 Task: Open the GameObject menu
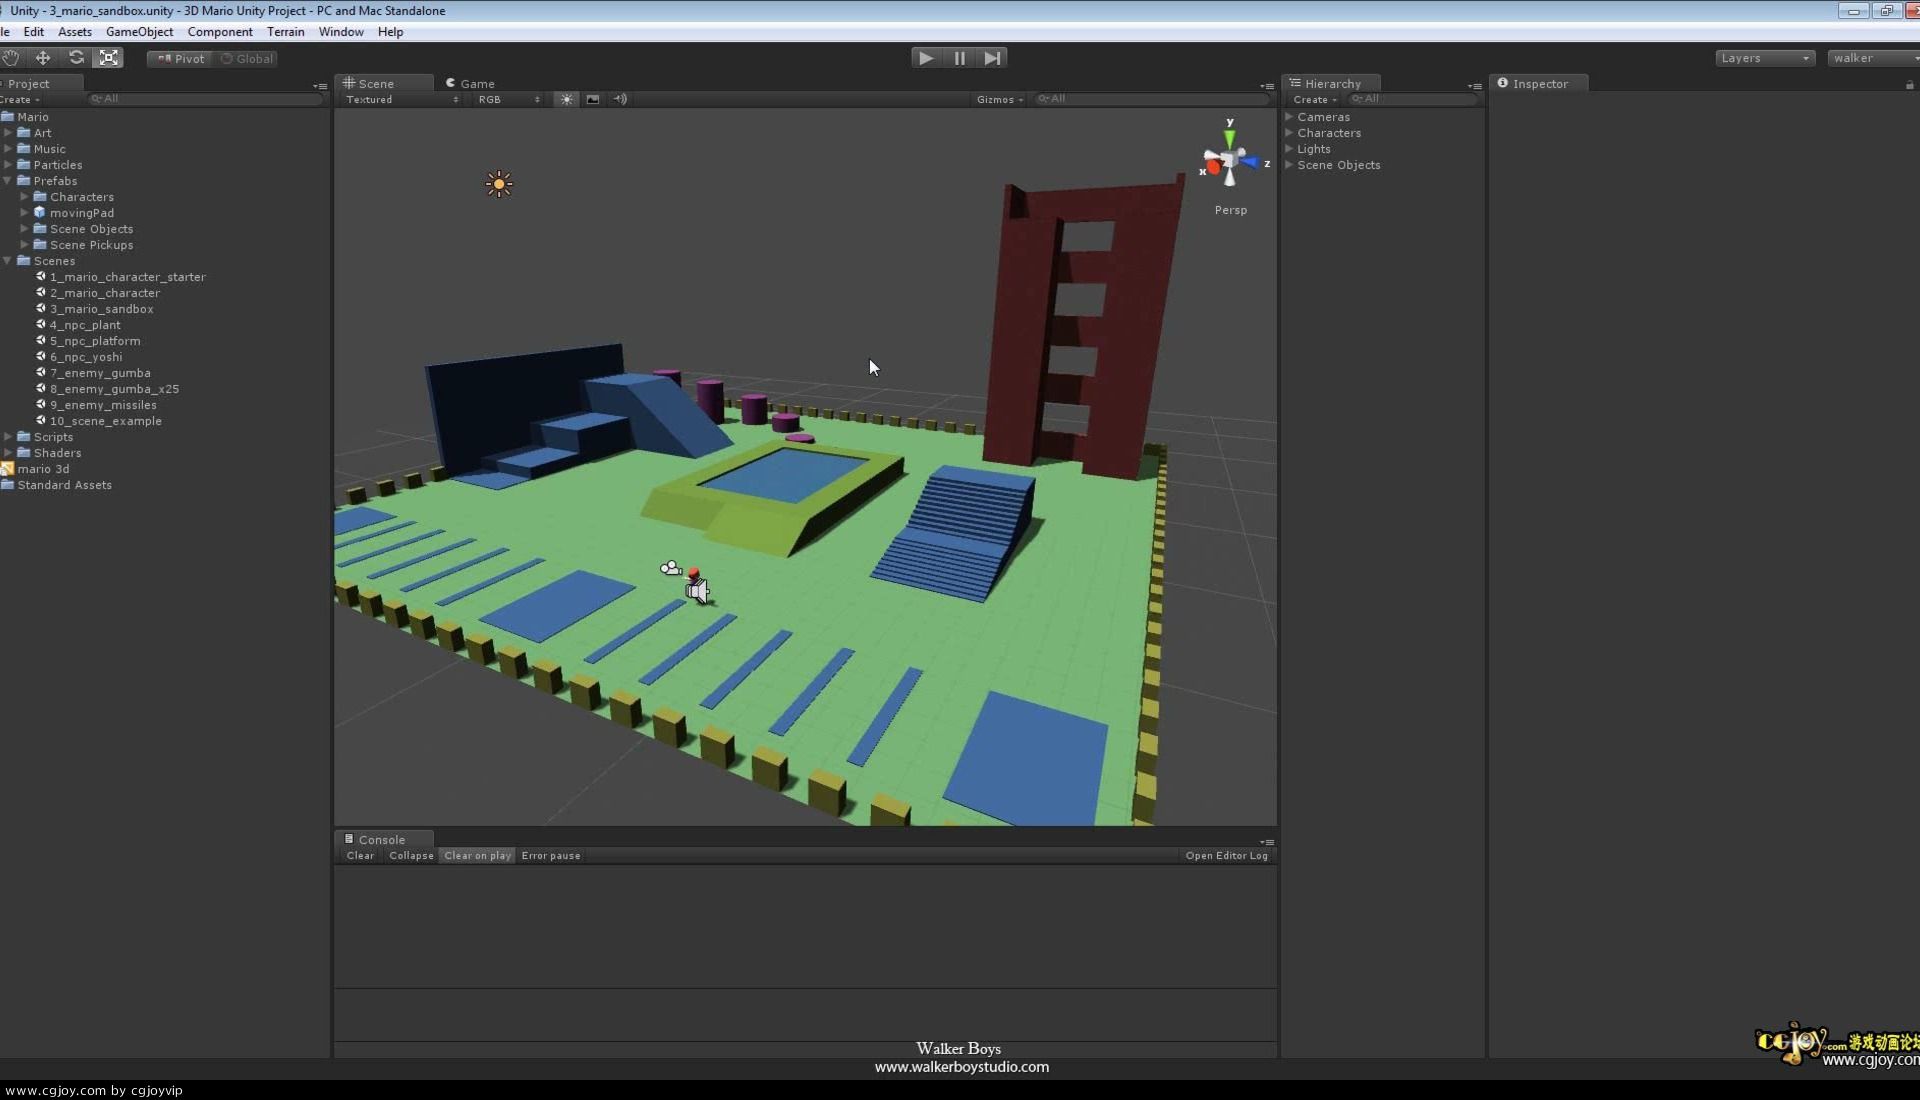(x=139, y=32)
